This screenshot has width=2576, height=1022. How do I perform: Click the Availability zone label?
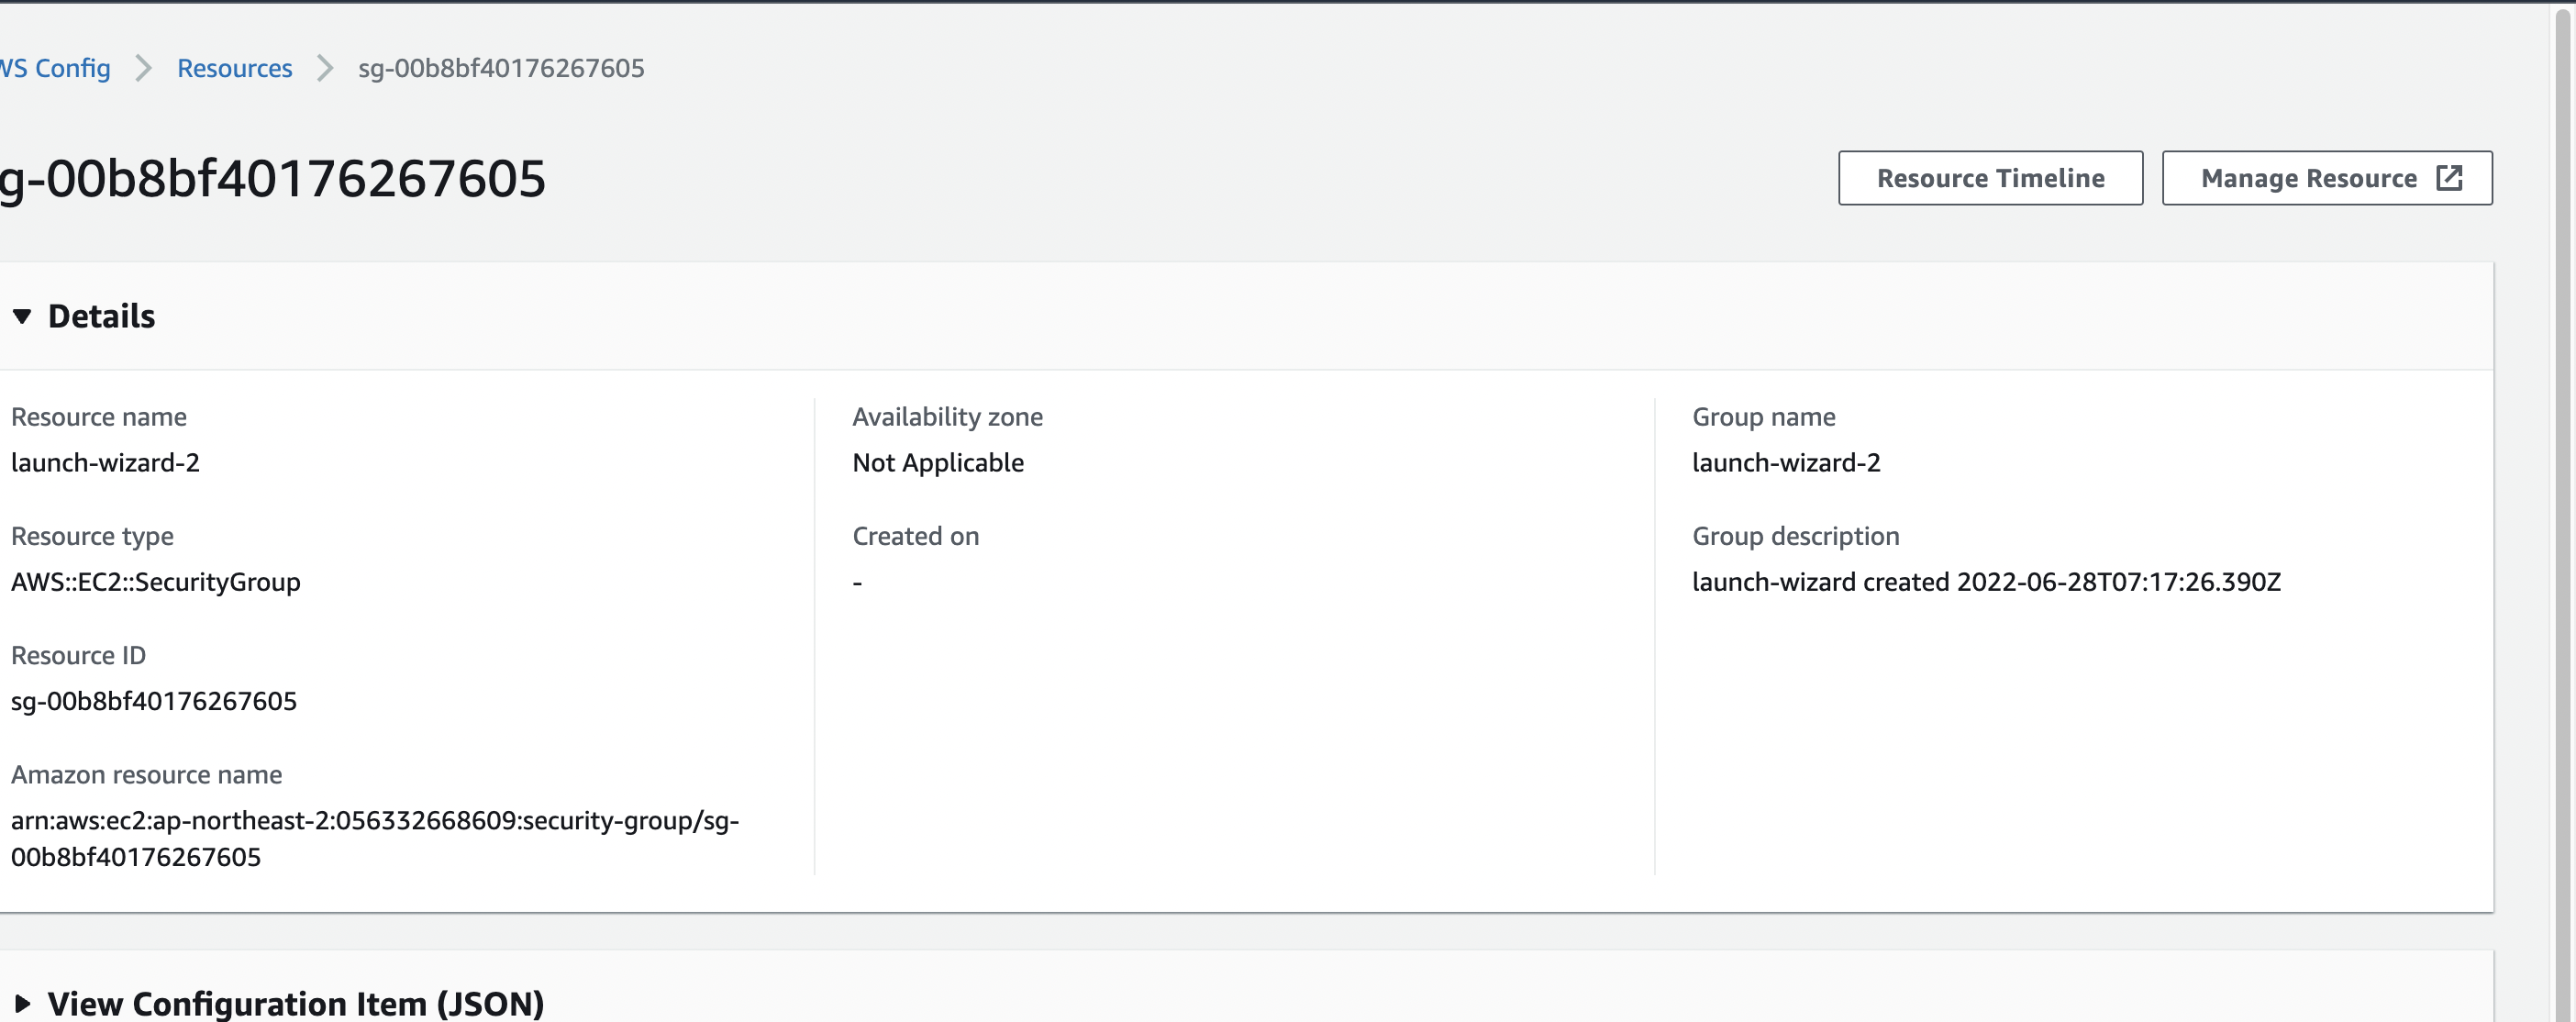pyautogui.click(x=947, y=416)
